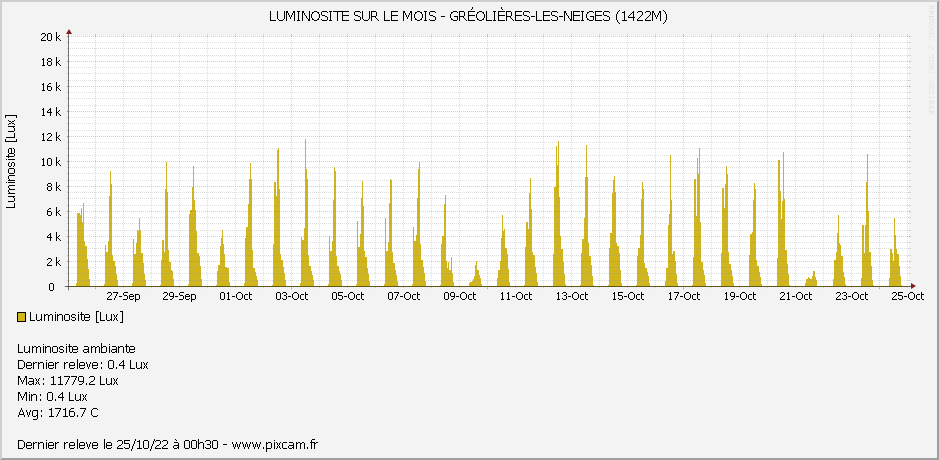Click the Luminosite ambiante heading
The height and width of the screenshot is (460, 939).
click(75, 349)
